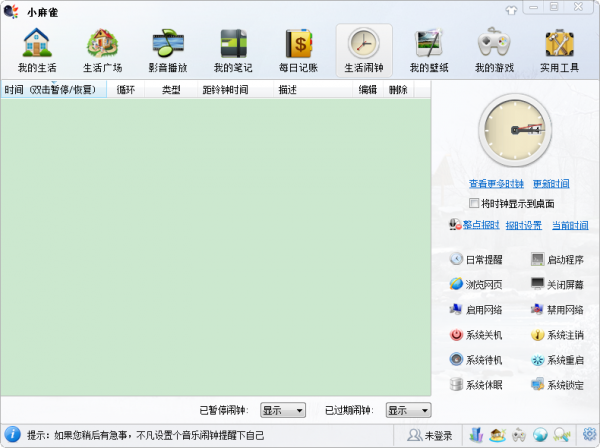Expand the 已过期闹钟 dropdown

click(408, 411)
